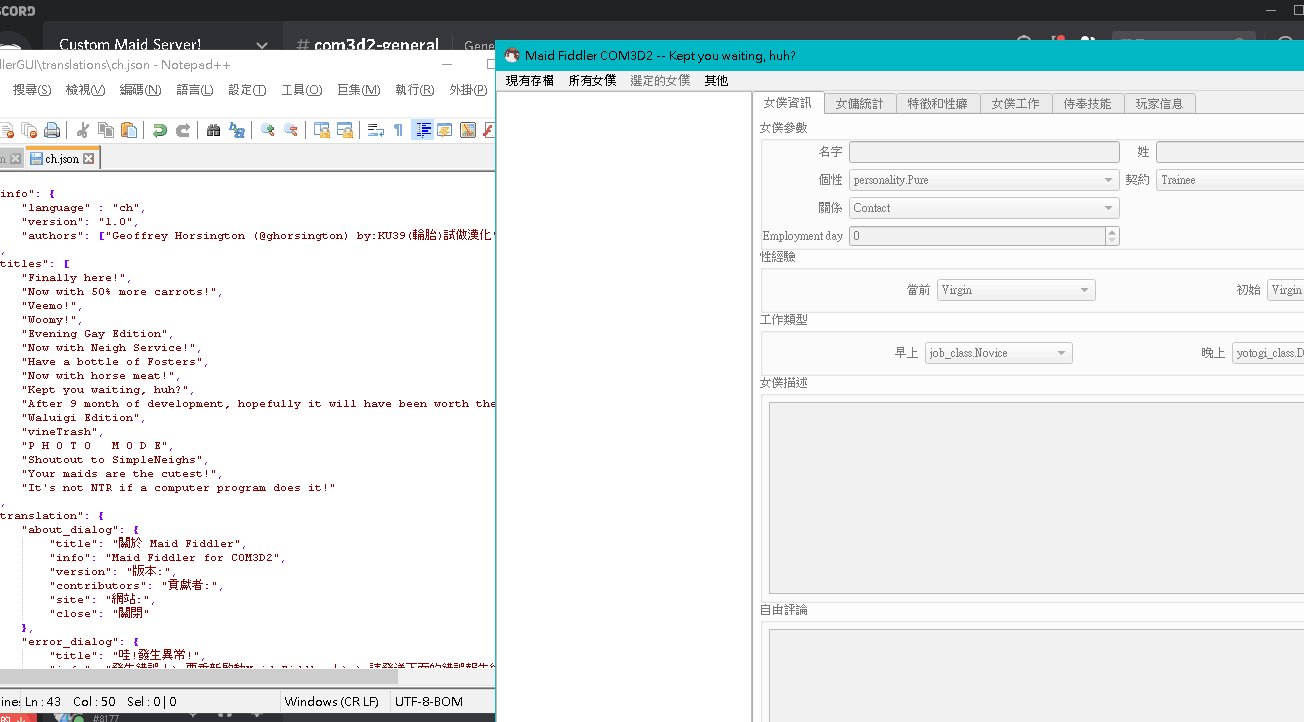Viewport: 1304px width, 722px height.
Task: Open the 所有女僕 menu in Maid Fiddler
Action: tap(592, 80)
